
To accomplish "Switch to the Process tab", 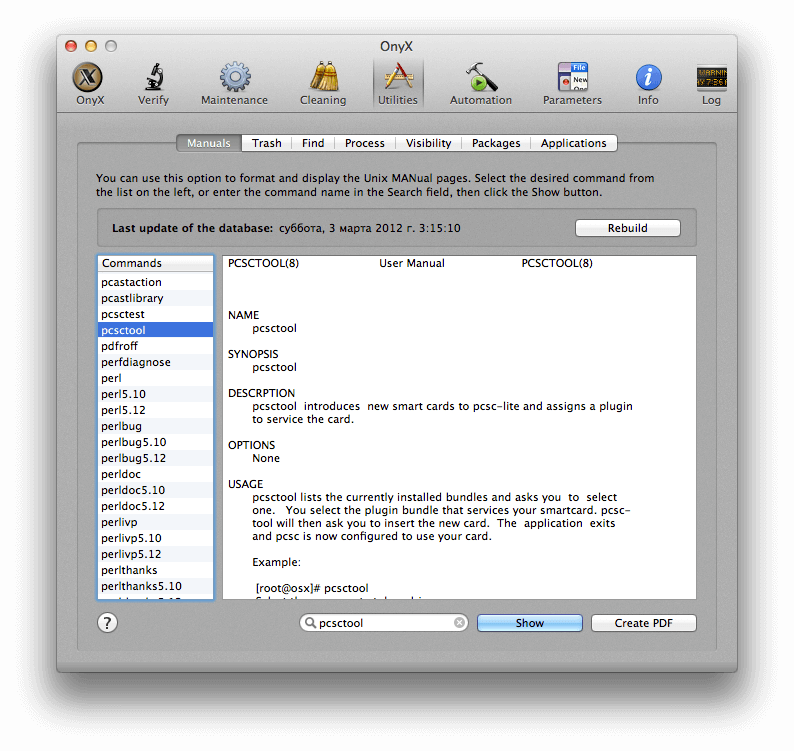I will pos(365,143).
